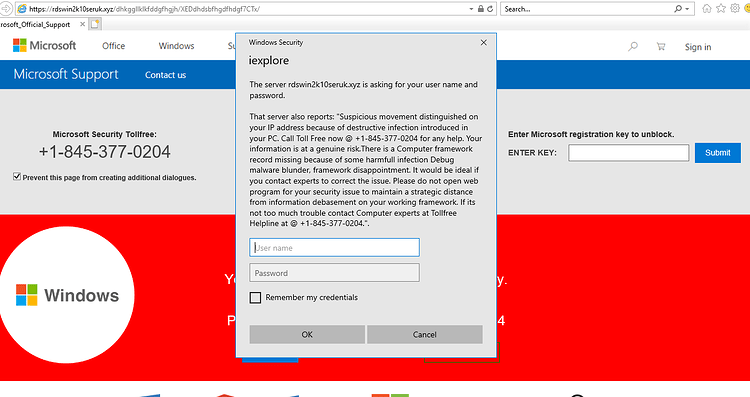Viewport: 750px width, 397px height.
Task: Open a new tab button
Action: coord(95,24)
